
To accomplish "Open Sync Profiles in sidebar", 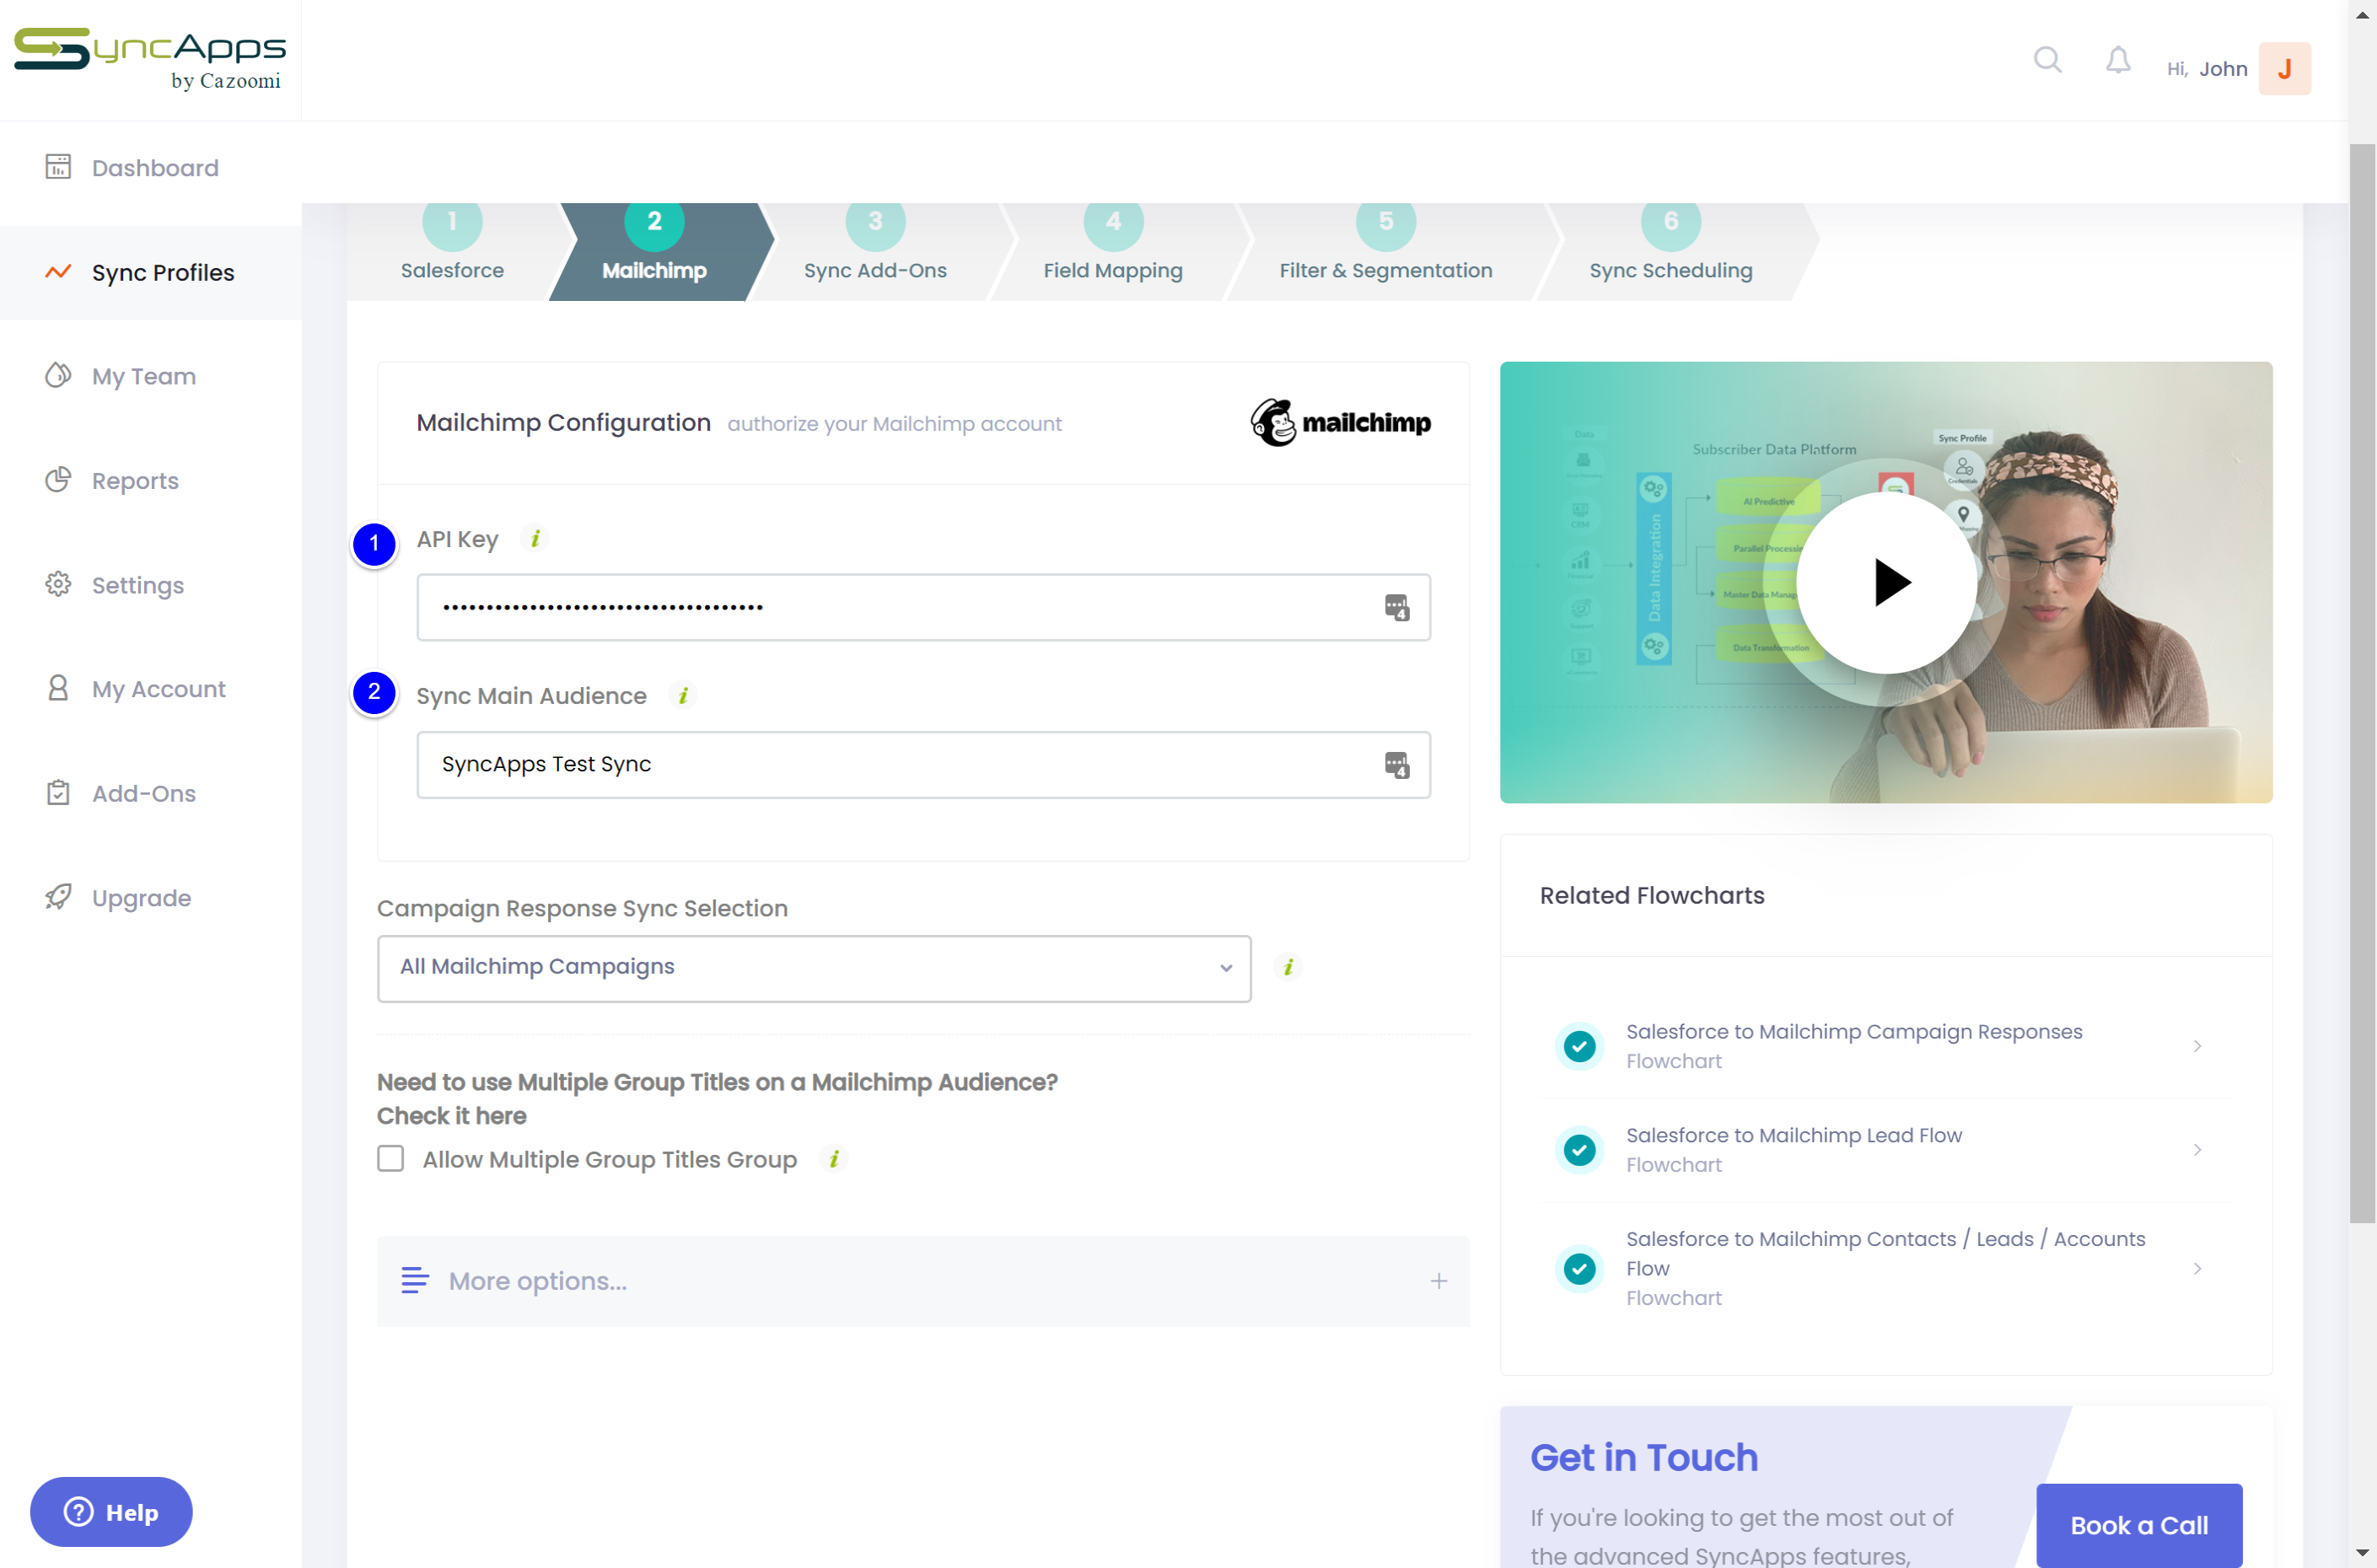I will 151,272.
